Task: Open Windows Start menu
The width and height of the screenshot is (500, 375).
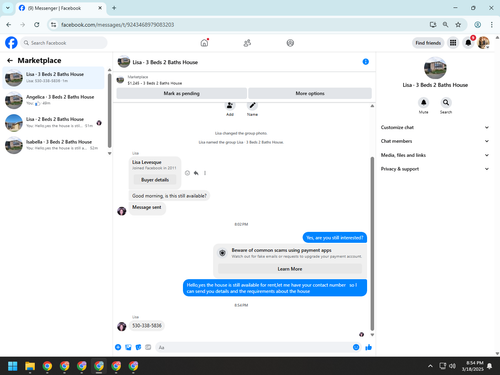Action: [x=13, y=366]
